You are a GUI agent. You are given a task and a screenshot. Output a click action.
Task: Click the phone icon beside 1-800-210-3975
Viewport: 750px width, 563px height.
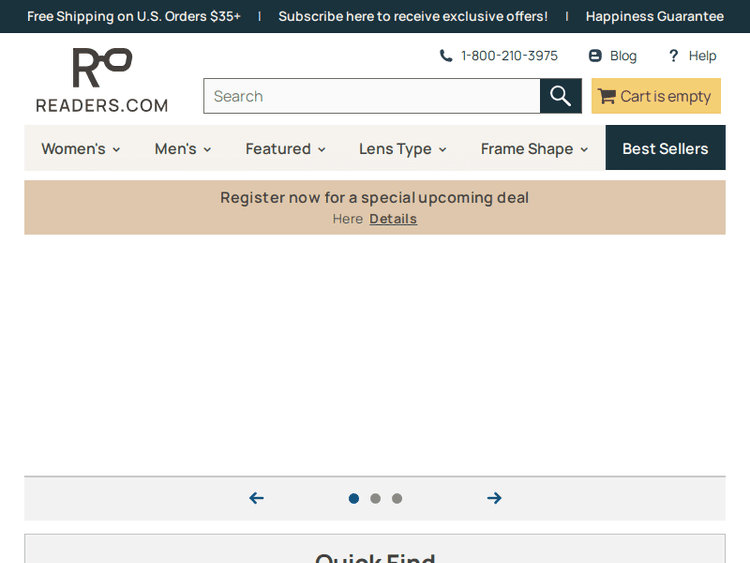coord(446,56)
